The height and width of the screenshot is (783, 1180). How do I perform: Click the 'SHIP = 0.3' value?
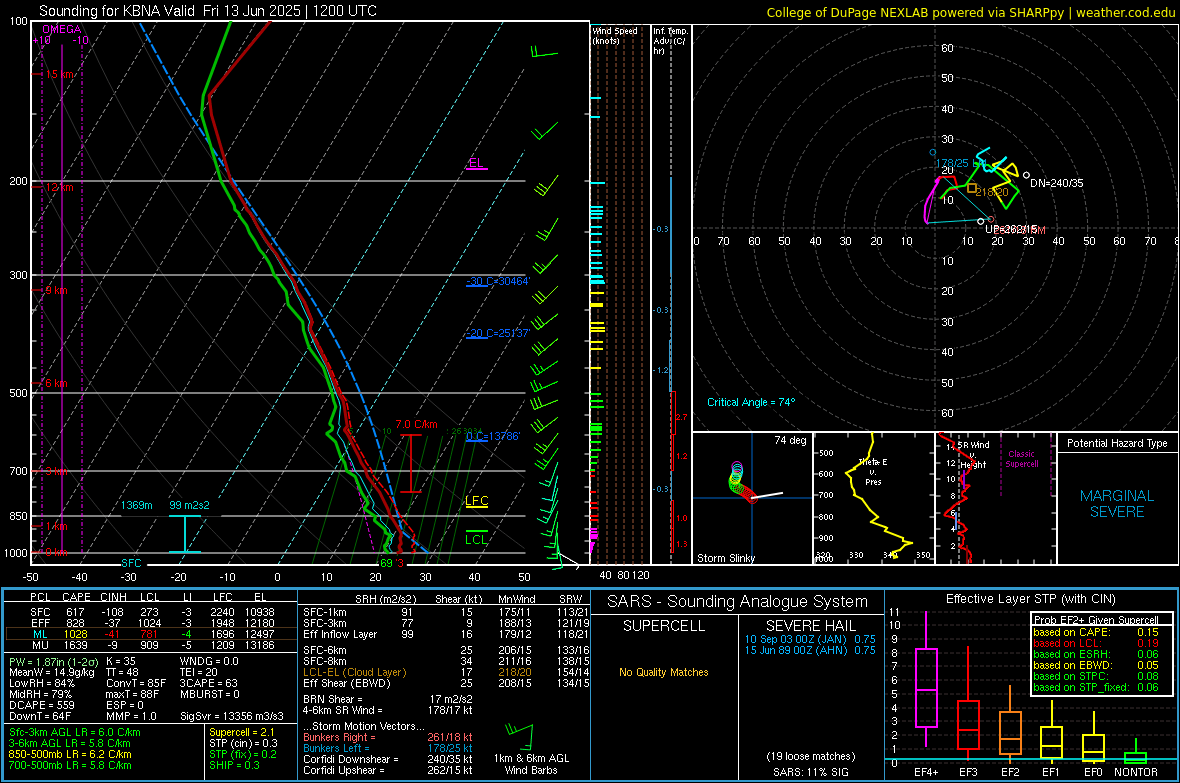point(234,765)
